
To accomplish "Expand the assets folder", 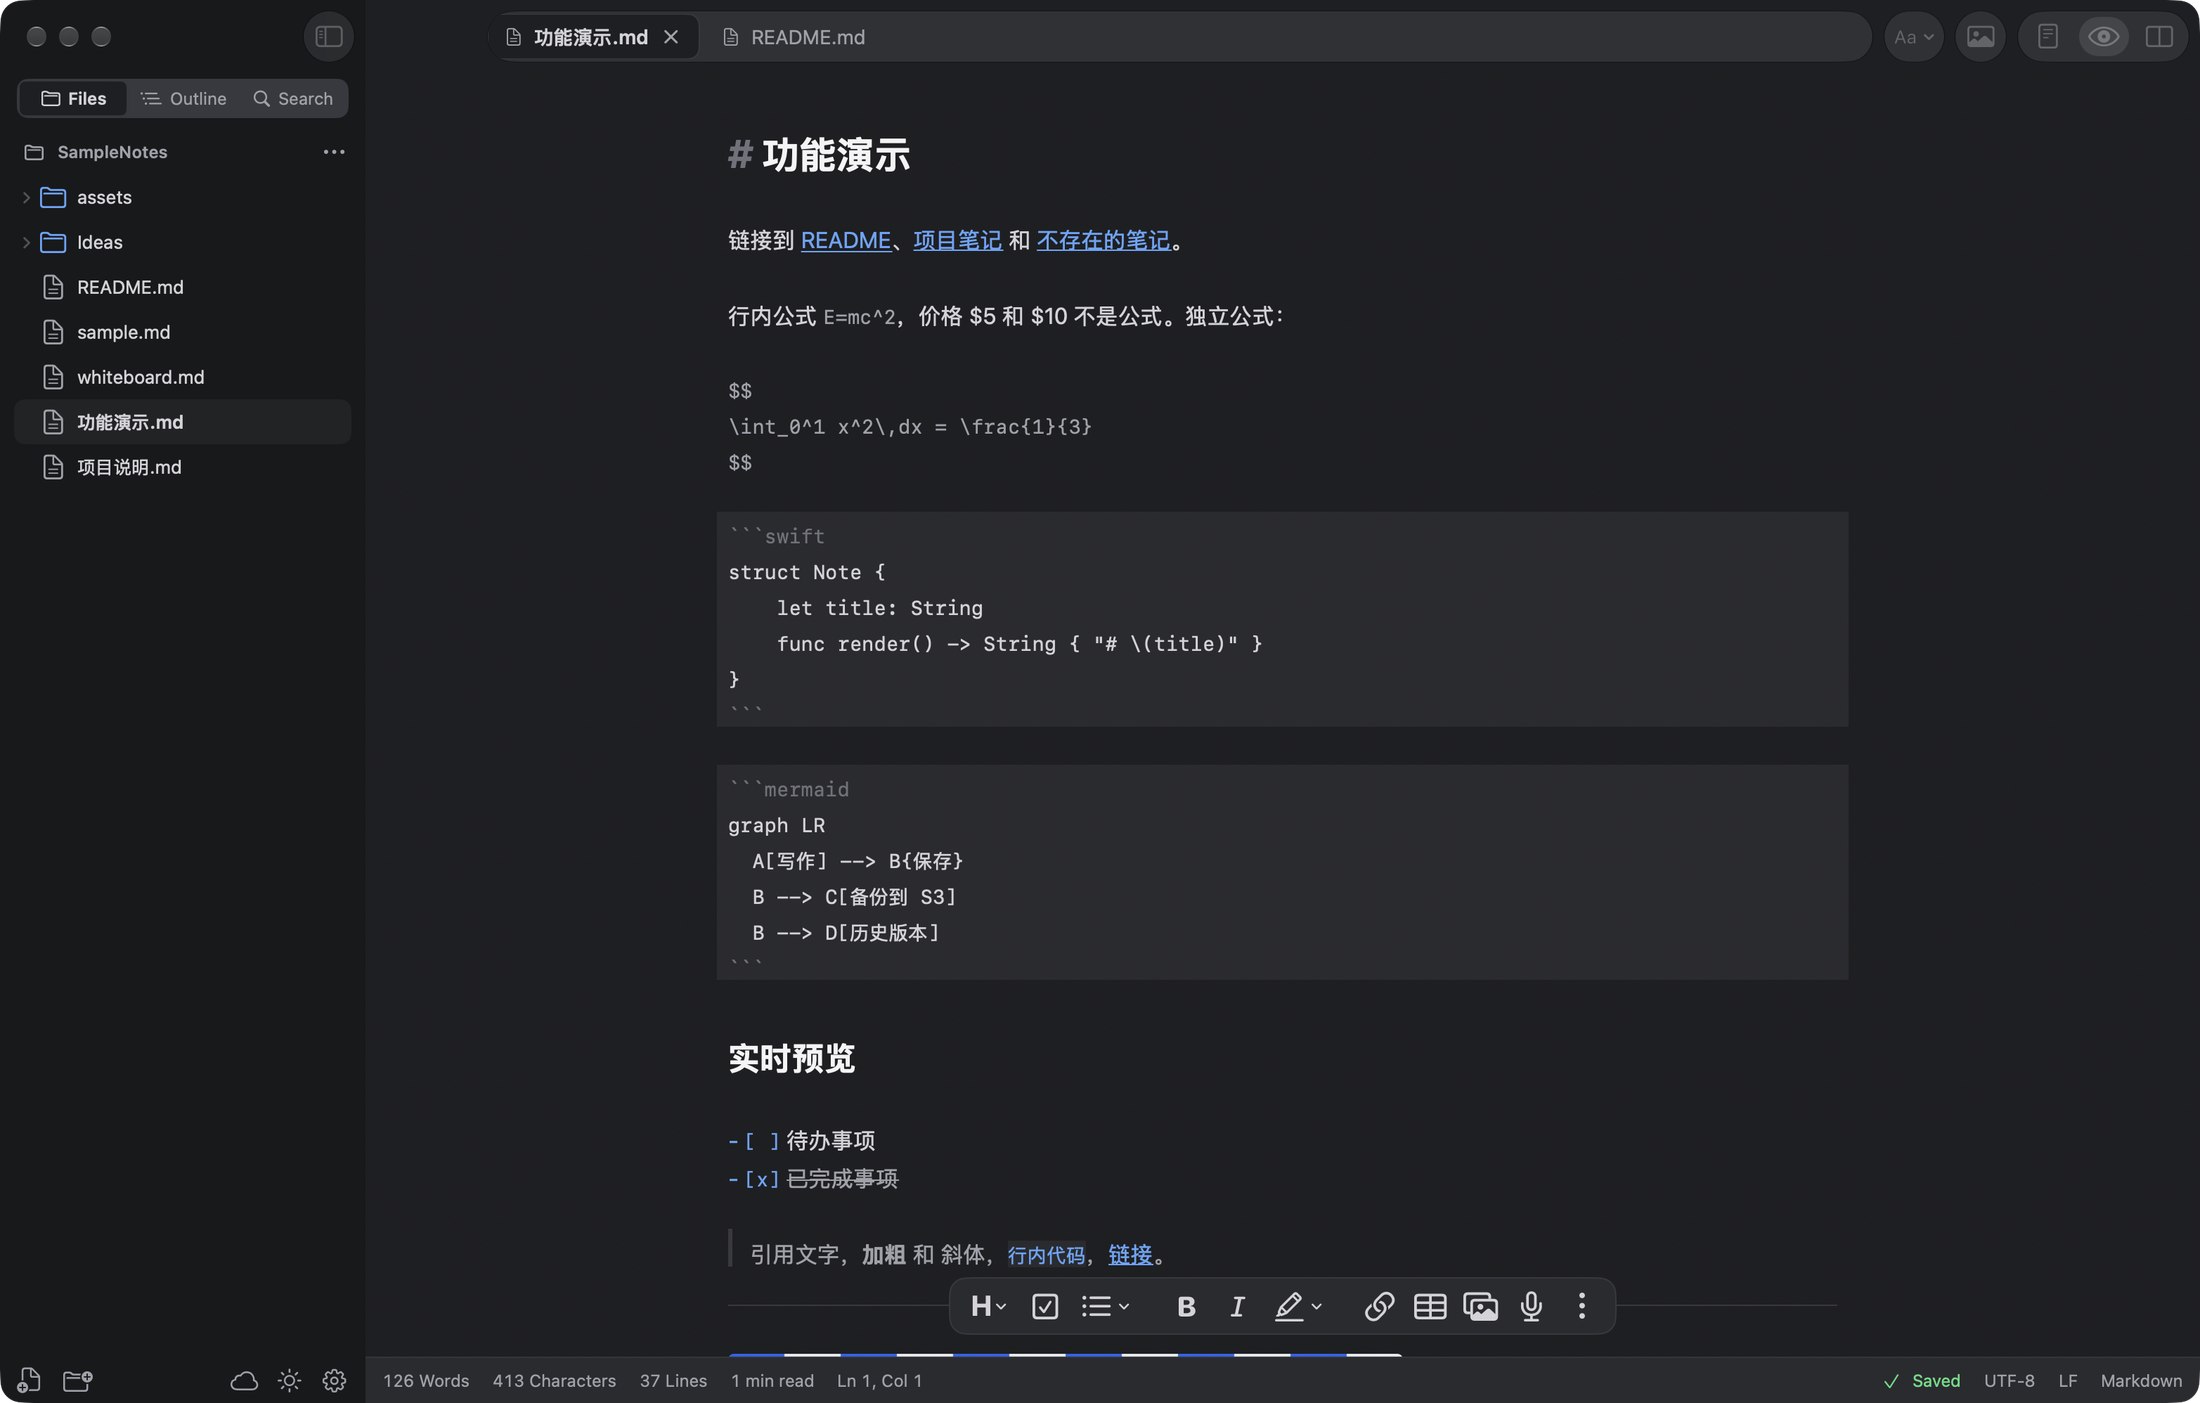I will tap(26, 197).
